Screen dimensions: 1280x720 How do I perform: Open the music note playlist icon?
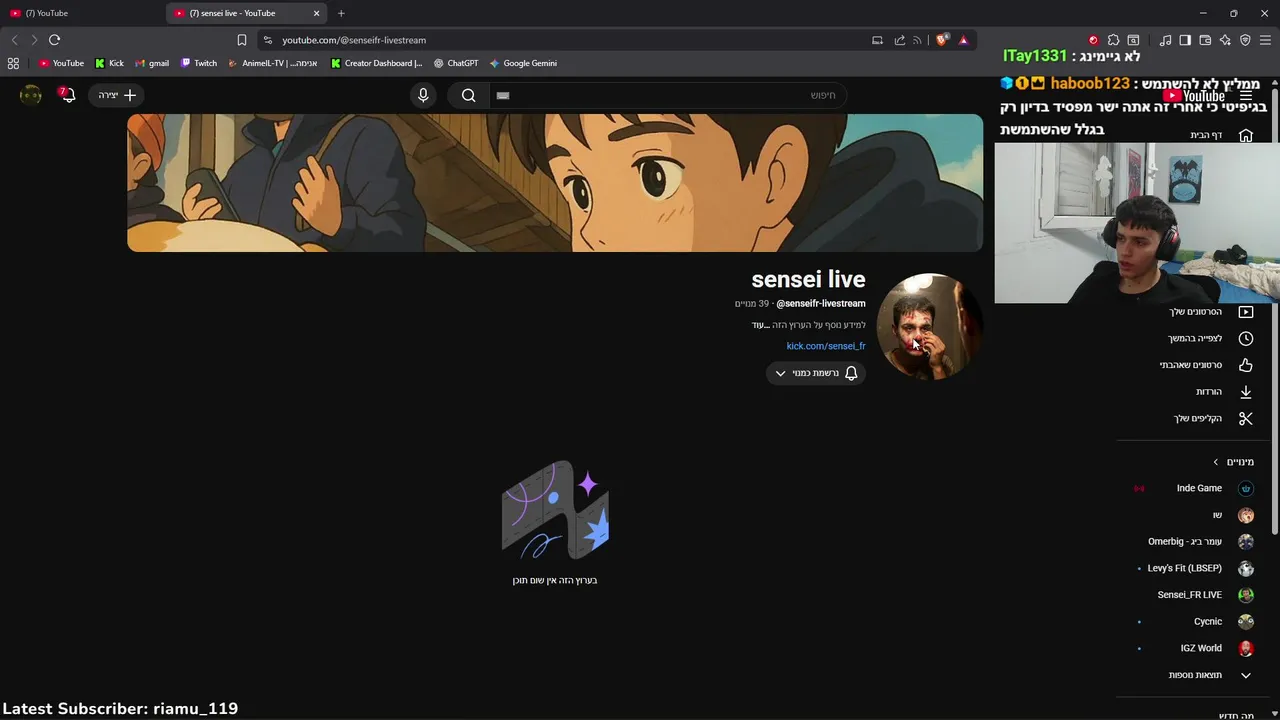point(1165,40)
